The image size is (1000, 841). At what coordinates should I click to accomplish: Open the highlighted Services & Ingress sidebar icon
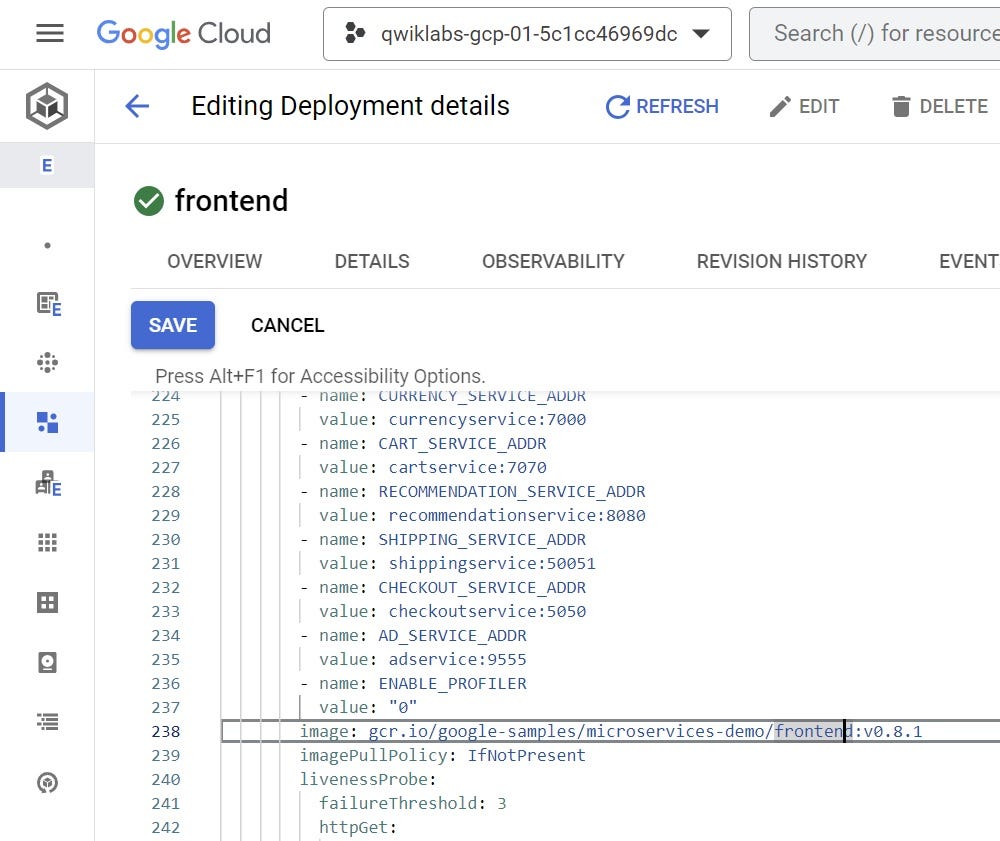coord(47,422)
